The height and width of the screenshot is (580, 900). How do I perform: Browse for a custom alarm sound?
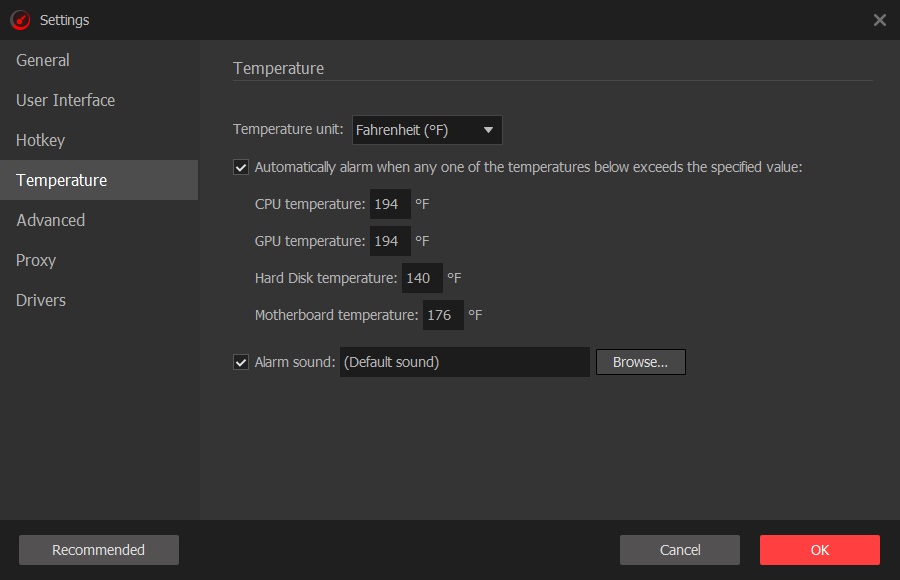pyautogui.click(x=640, y=362)
